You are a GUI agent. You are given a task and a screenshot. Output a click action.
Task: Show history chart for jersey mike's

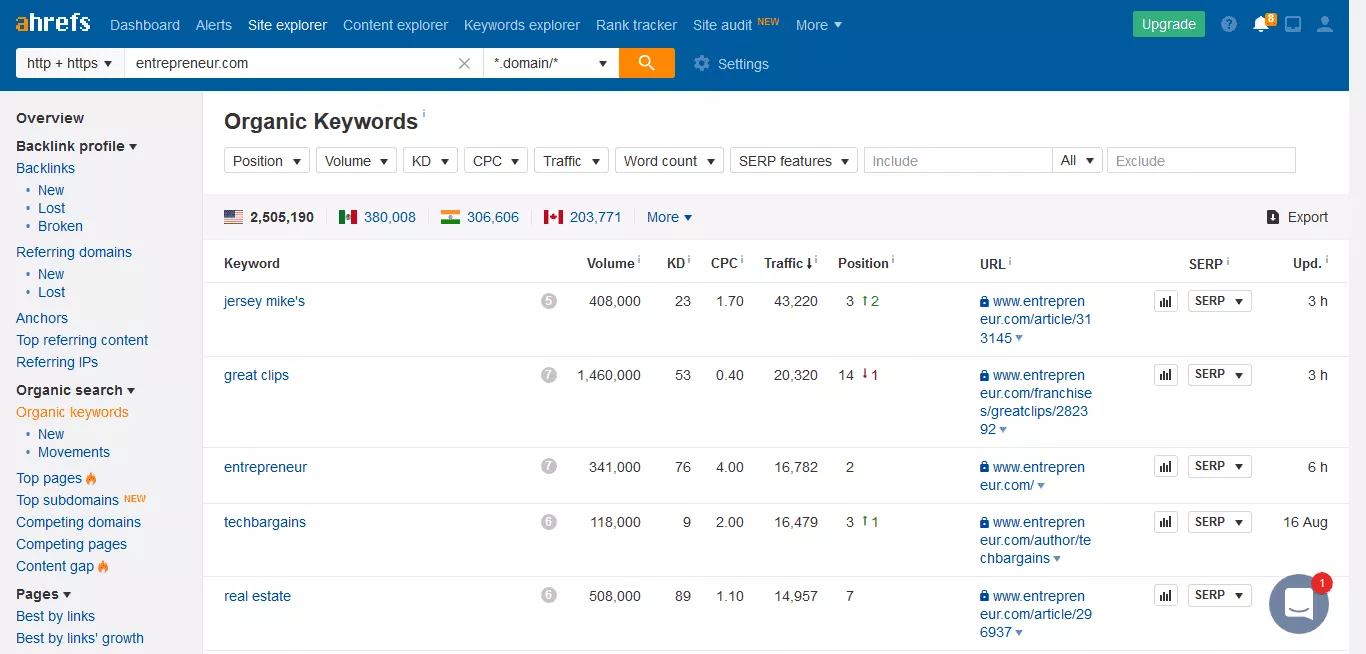point(1165,301)
